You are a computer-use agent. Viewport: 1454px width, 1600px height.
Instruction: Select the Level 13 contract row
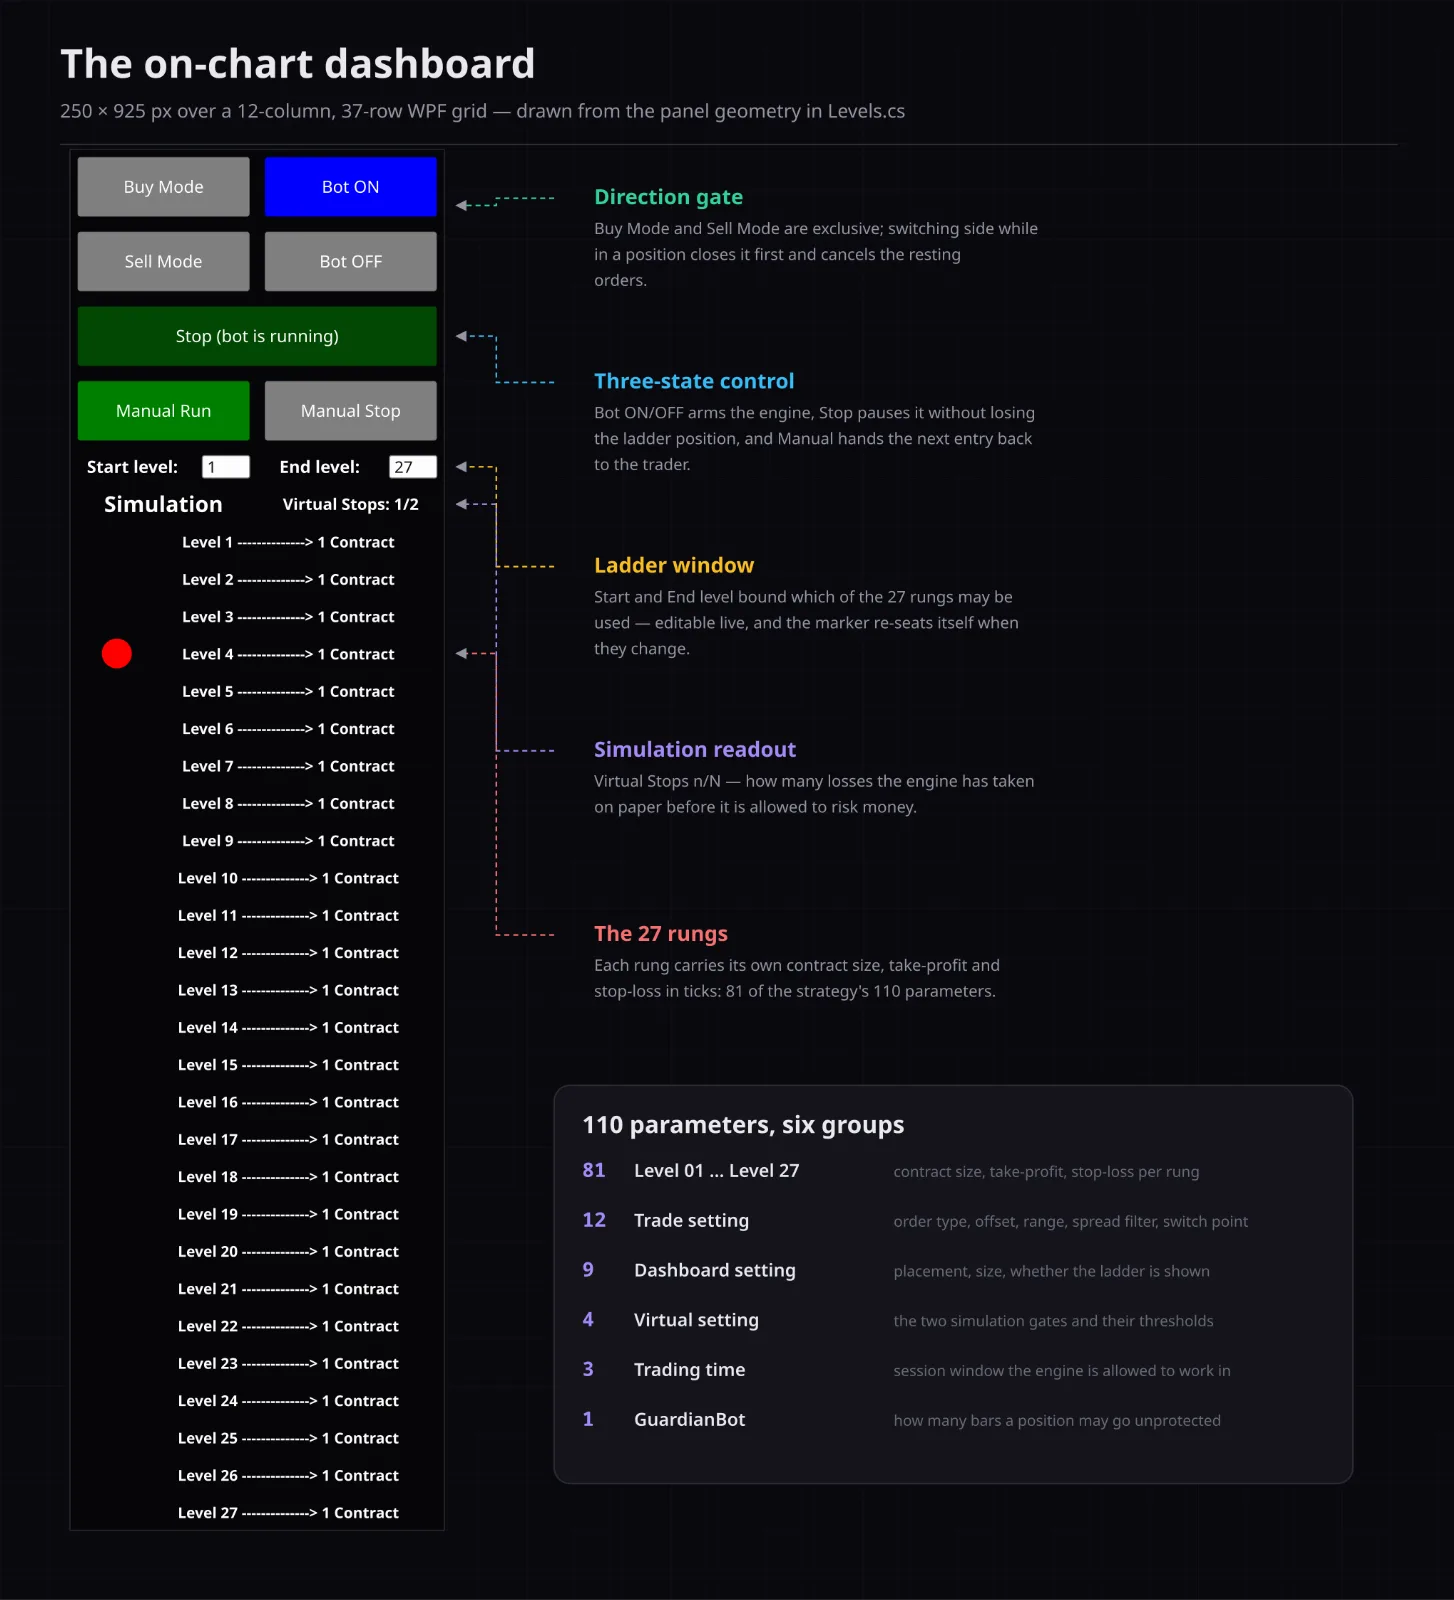[288, 990]
